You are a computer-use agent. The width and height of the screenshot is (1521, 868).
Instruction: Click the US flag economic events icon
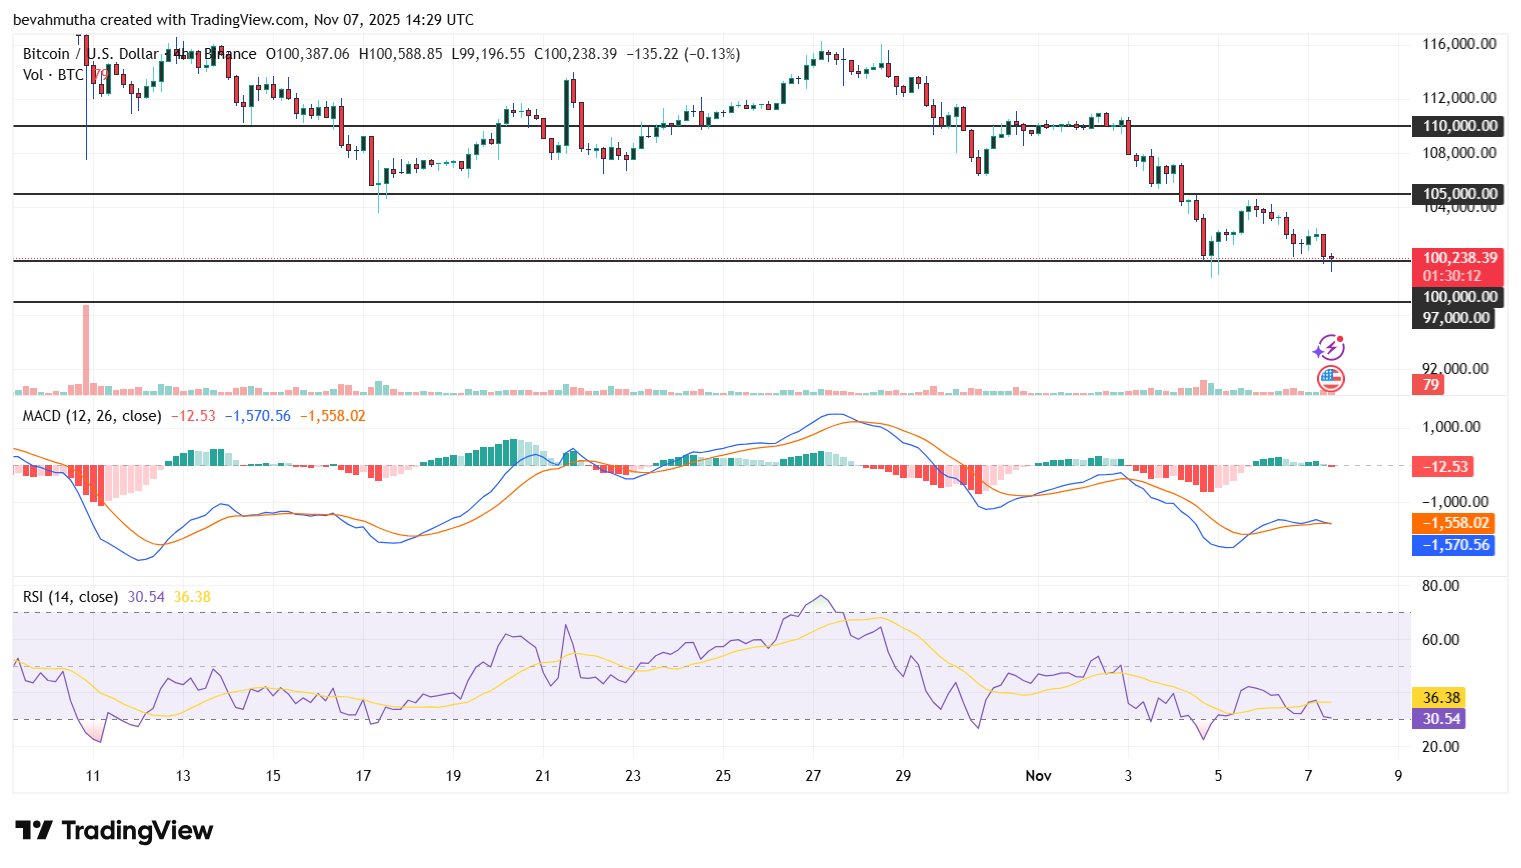pyautogui.click(x=1330, y=380)
